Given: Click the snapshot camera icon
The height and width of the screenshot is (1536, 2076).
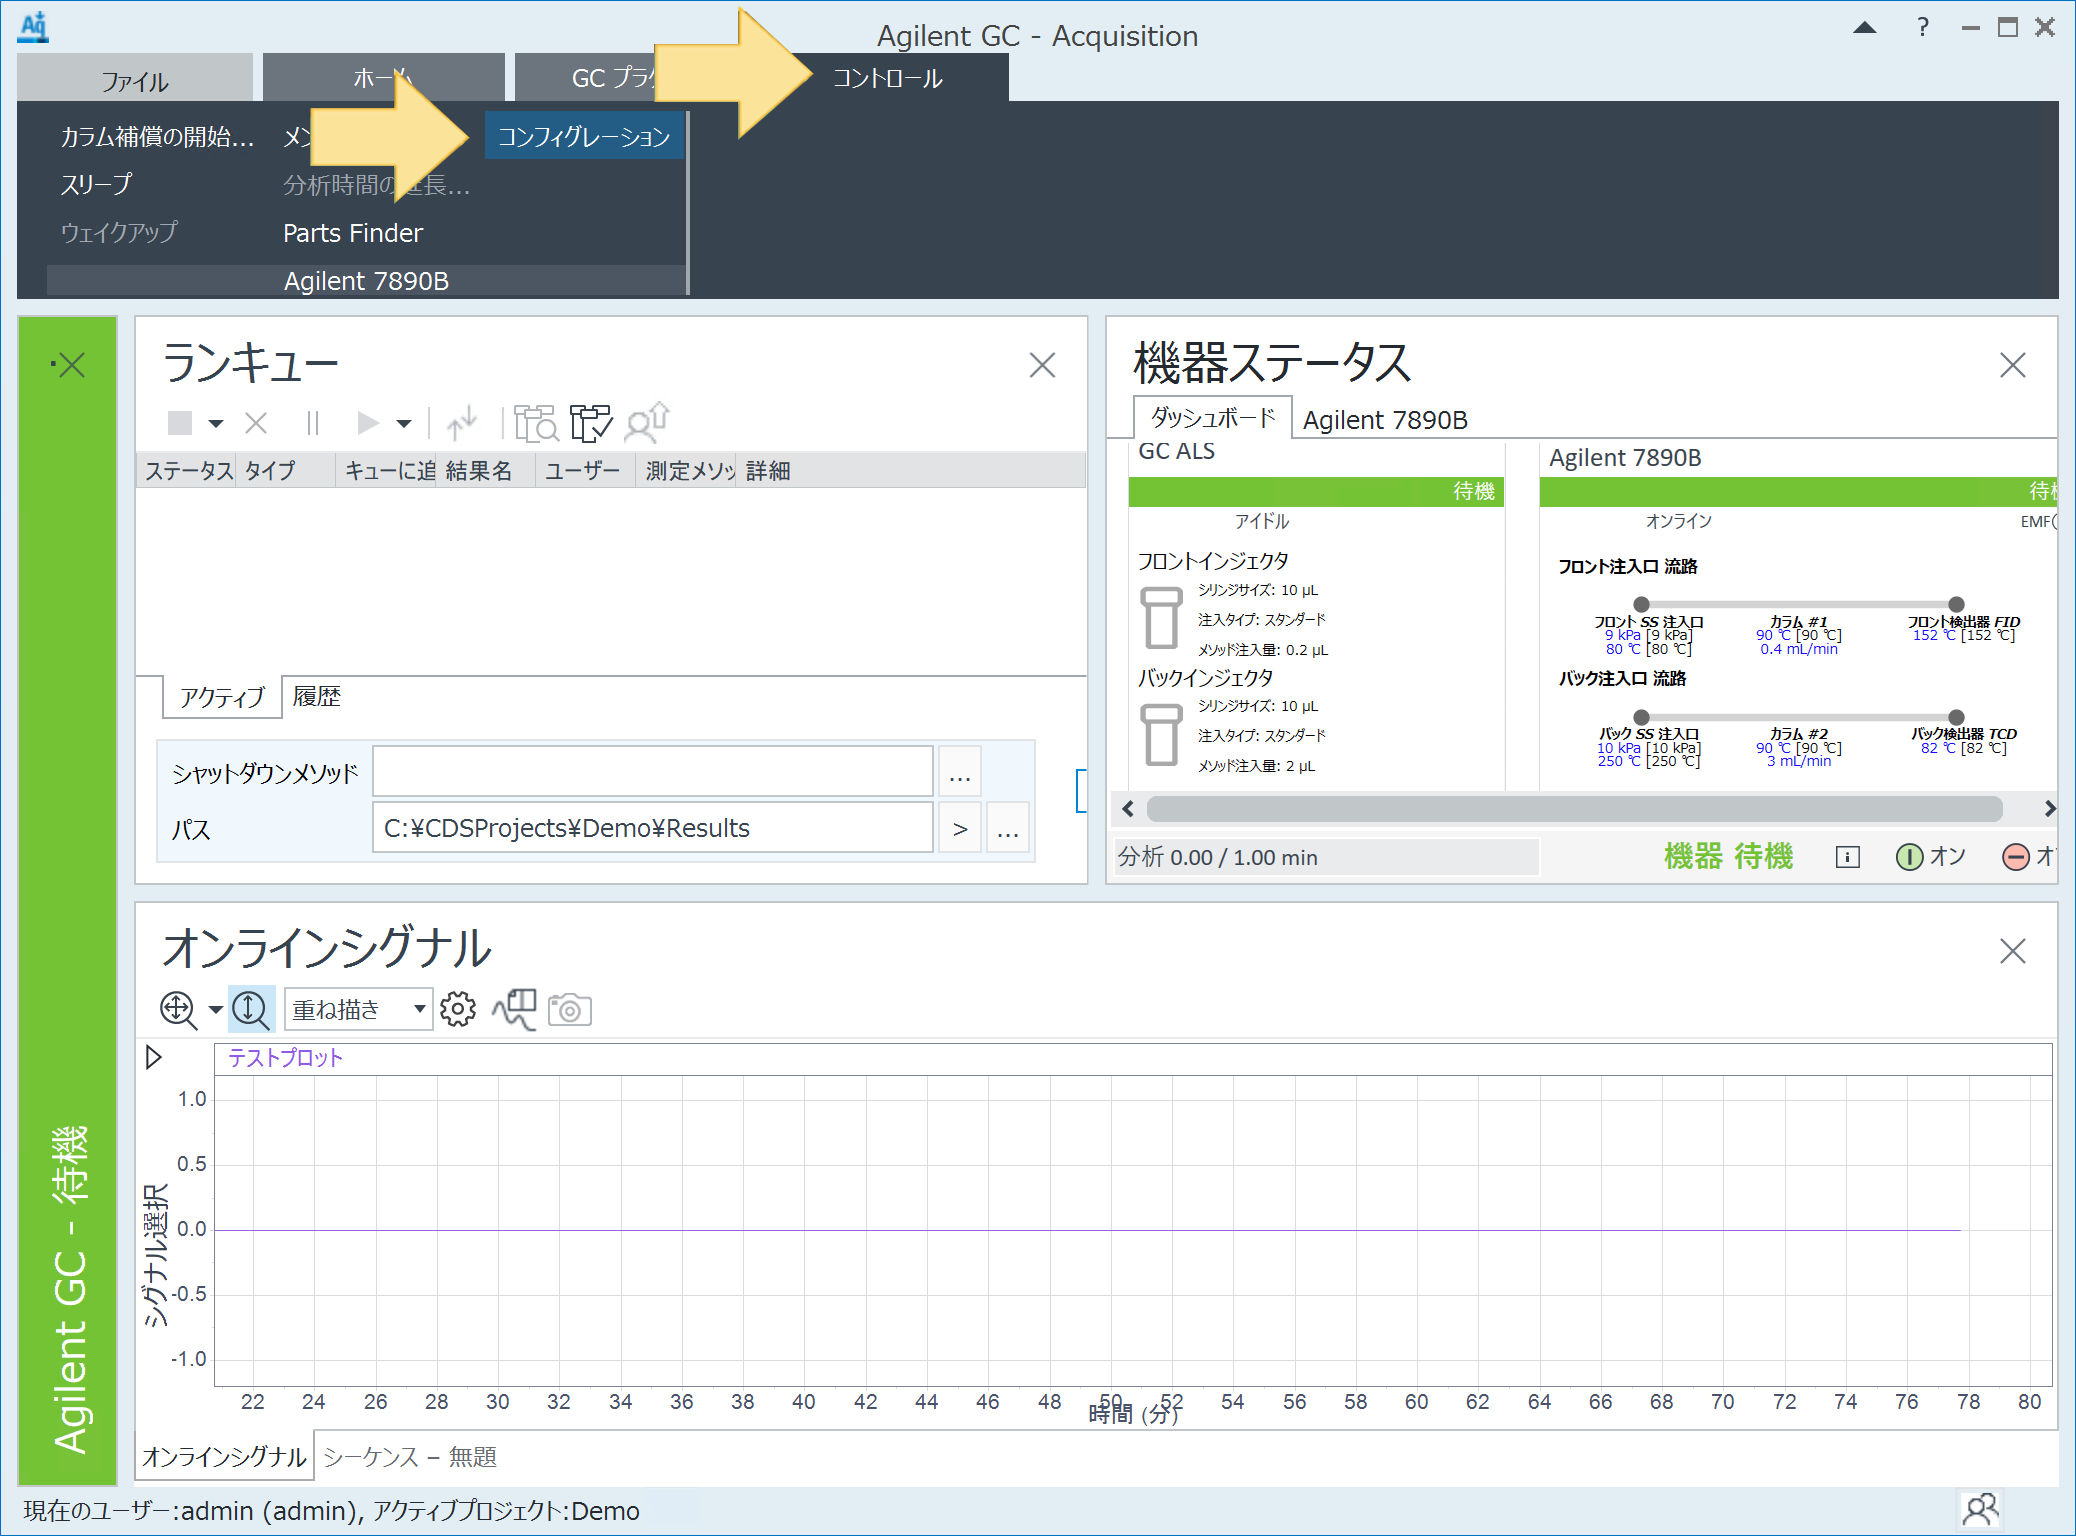Looking at the screenshot, I should tap(570, 1010).
